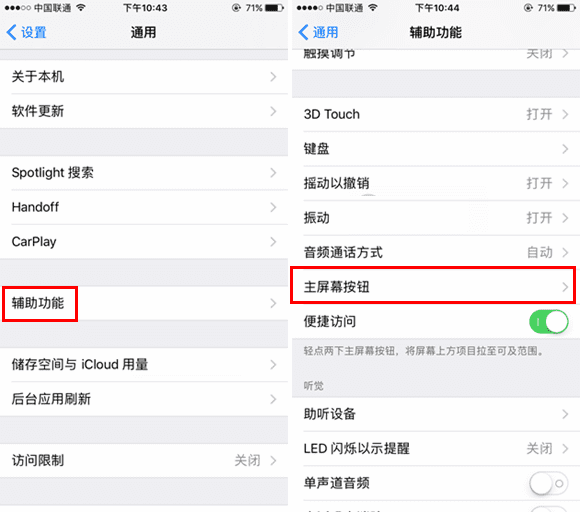580x512 pixels.
Task: Tap the back arrow labeled 设置
Action: pyautogui.click(x=26, y=33)
